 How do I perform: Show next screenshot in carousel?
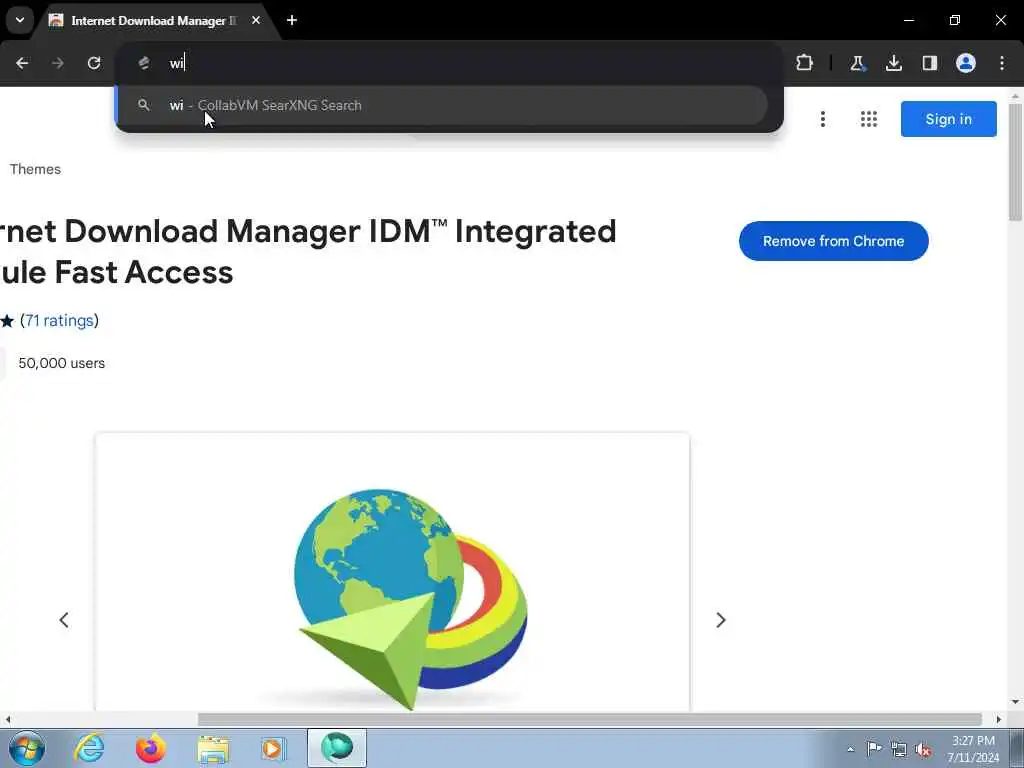720,620
